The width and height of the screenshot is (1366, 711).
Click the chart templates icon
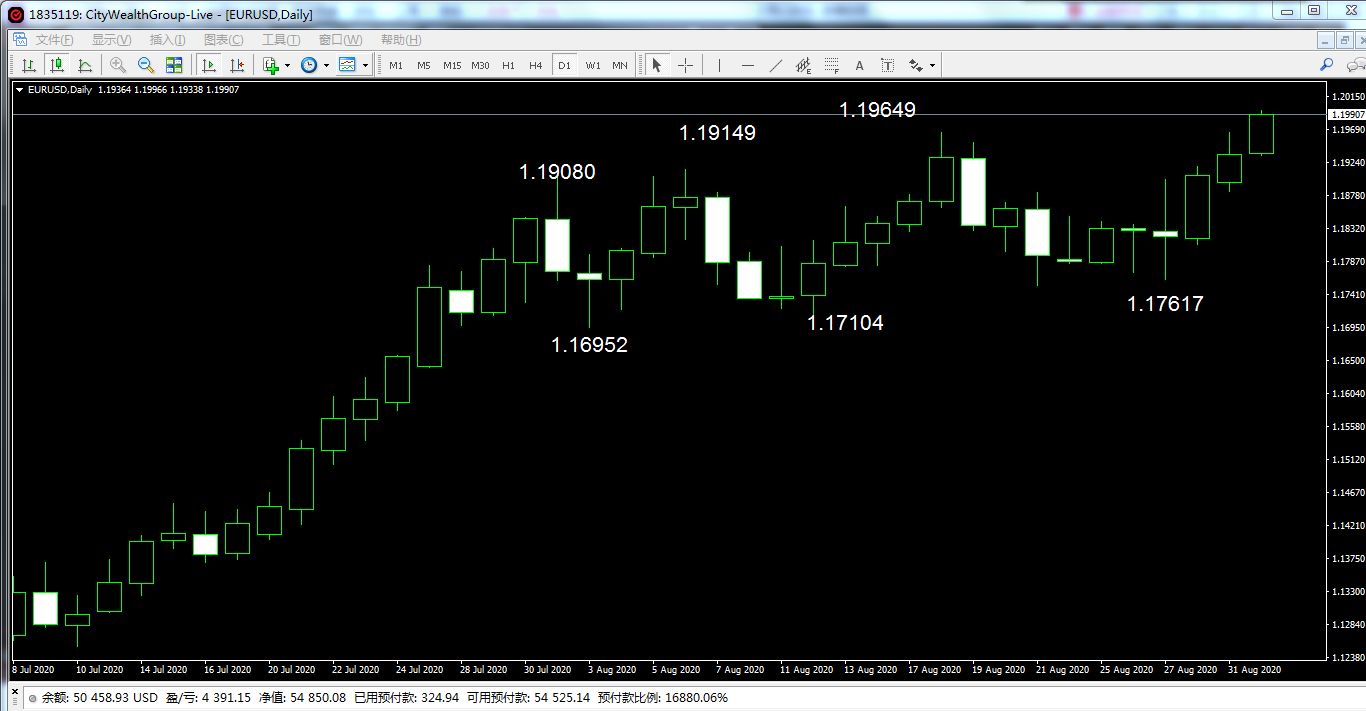[x=348, y=65]
